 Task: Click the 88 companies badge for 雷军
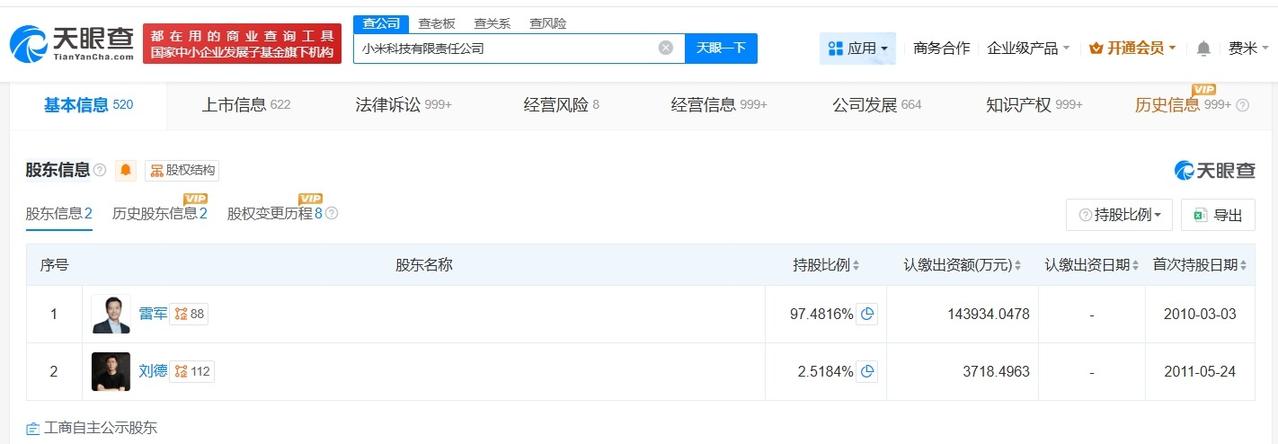coord(189,314)
